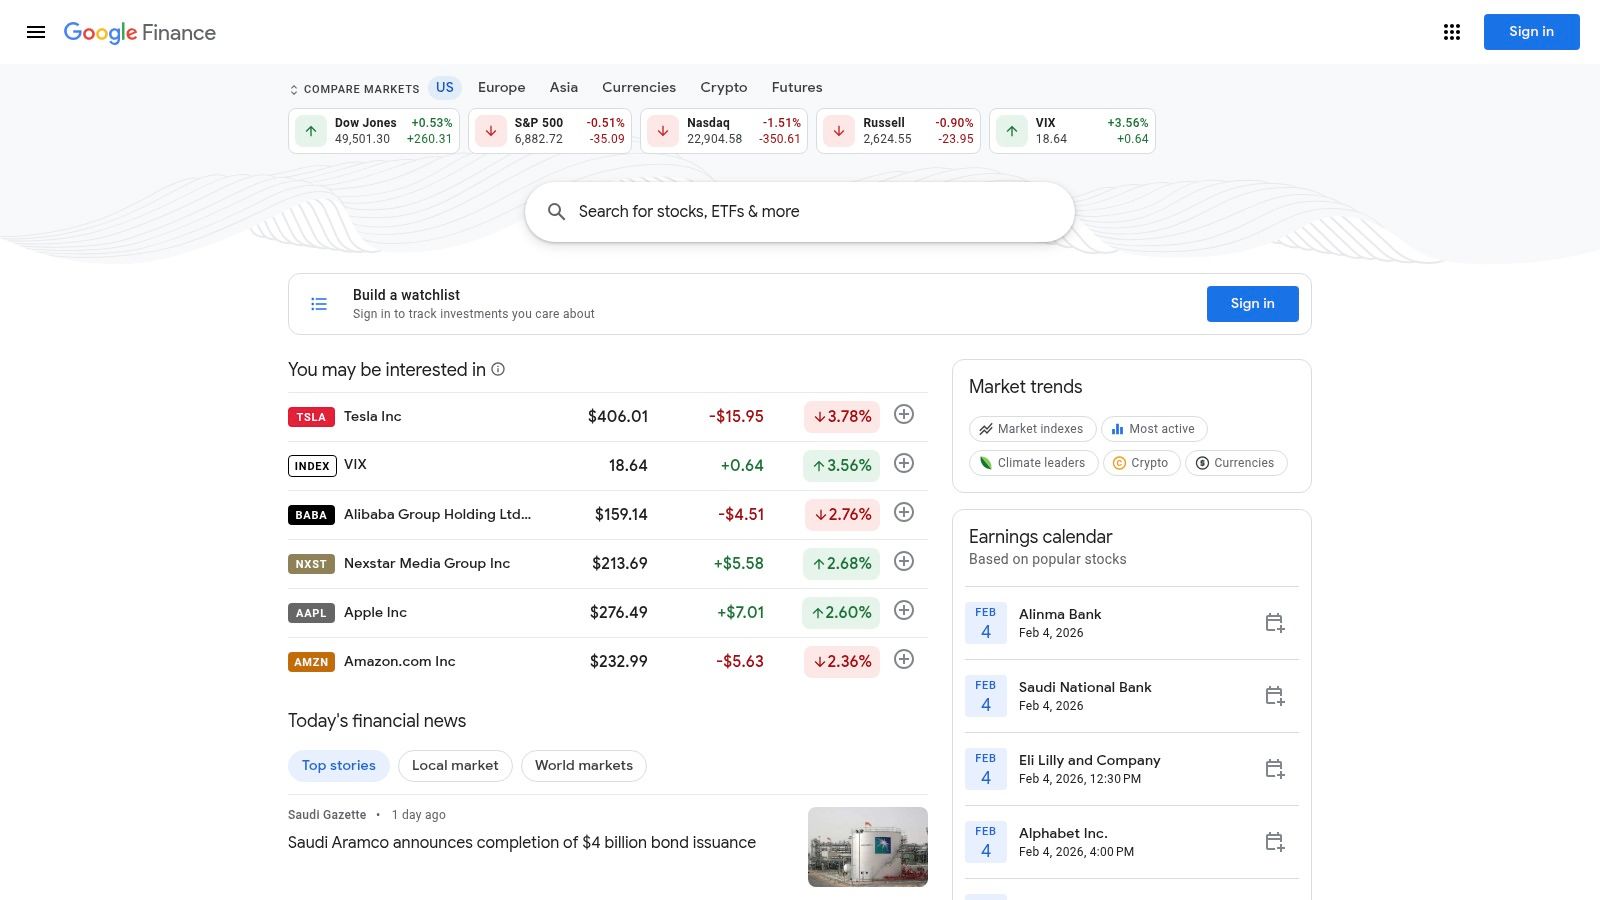Open Crypto chip in Market trends
The height and width of the screenshot is (900, 1600).
[1142, 463]
